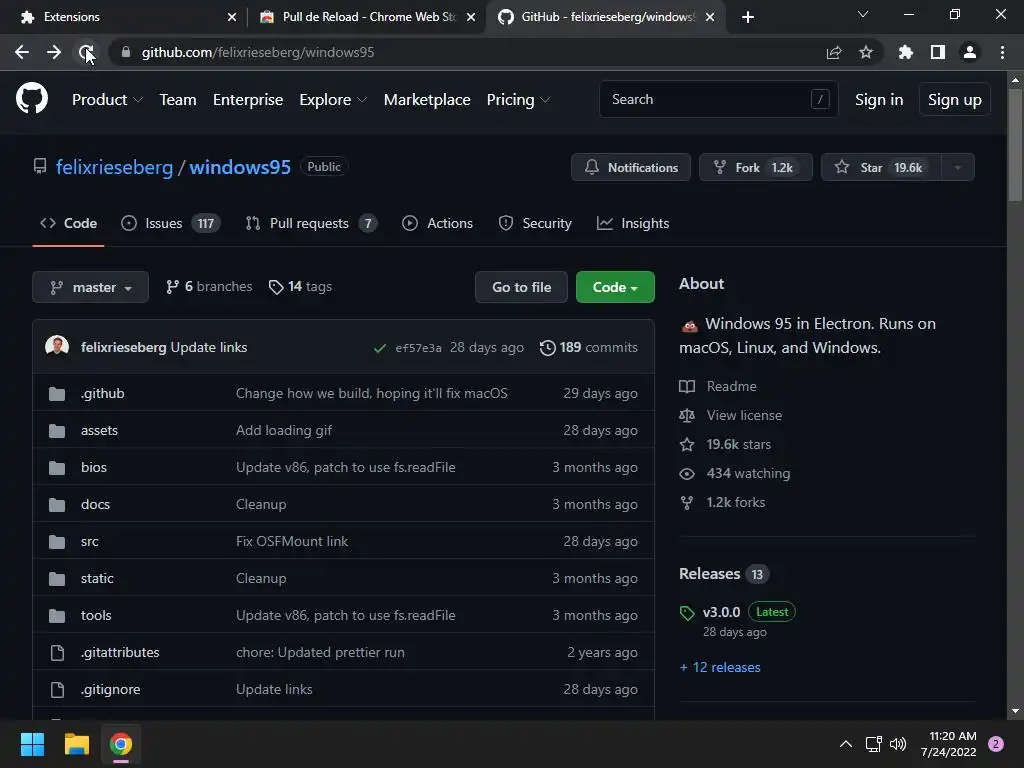Open the 6 branches link
Image resolution: width=1024 pixels, height=768 pixels.
tap(209, 287)
